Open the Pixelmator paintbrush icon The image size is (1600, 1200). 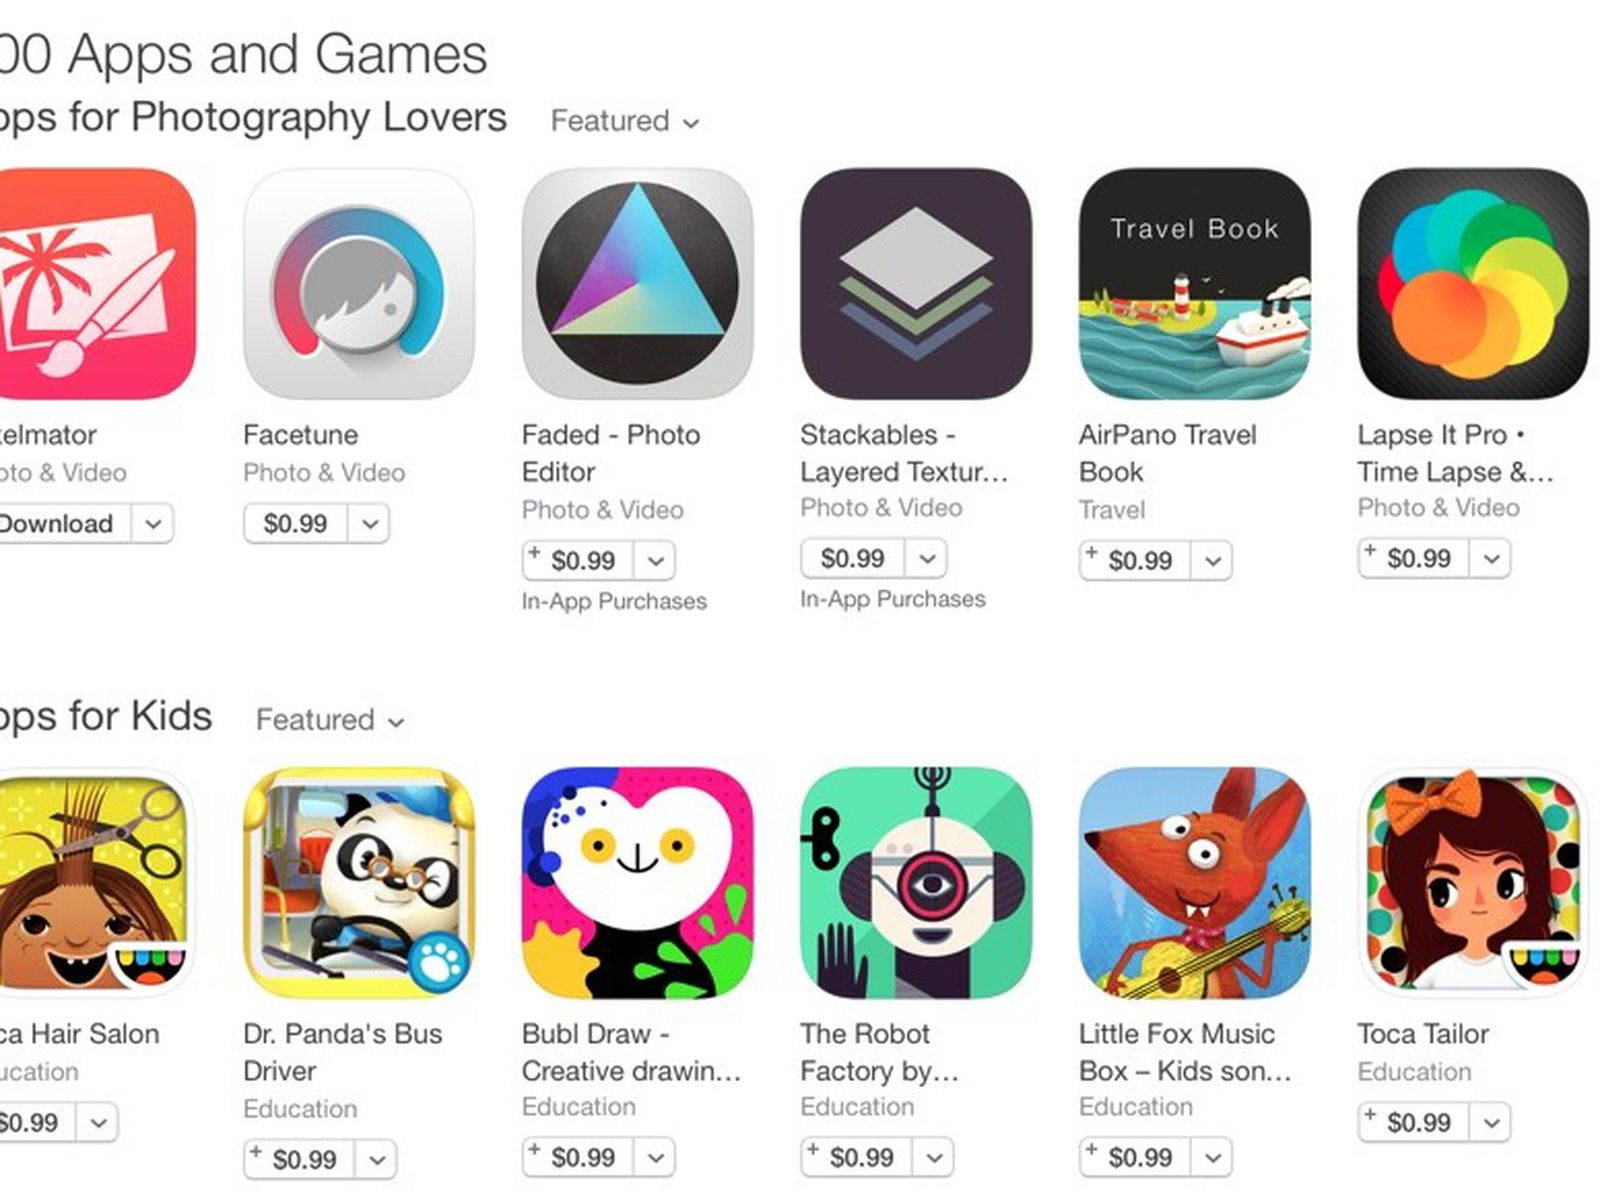point(97,284)
